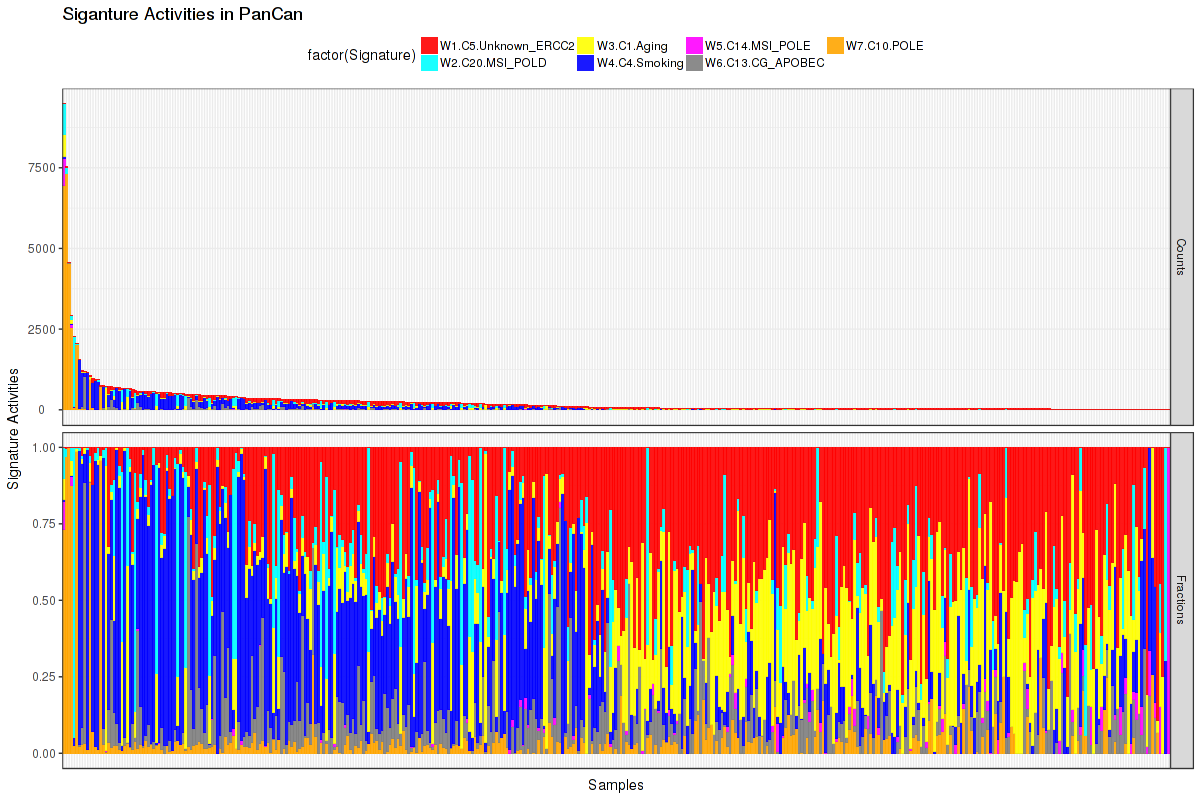Pick the blue W4.C4.Smoking legend swatch
This screenshot has width=1200, height=800.
tap(586, 62)
